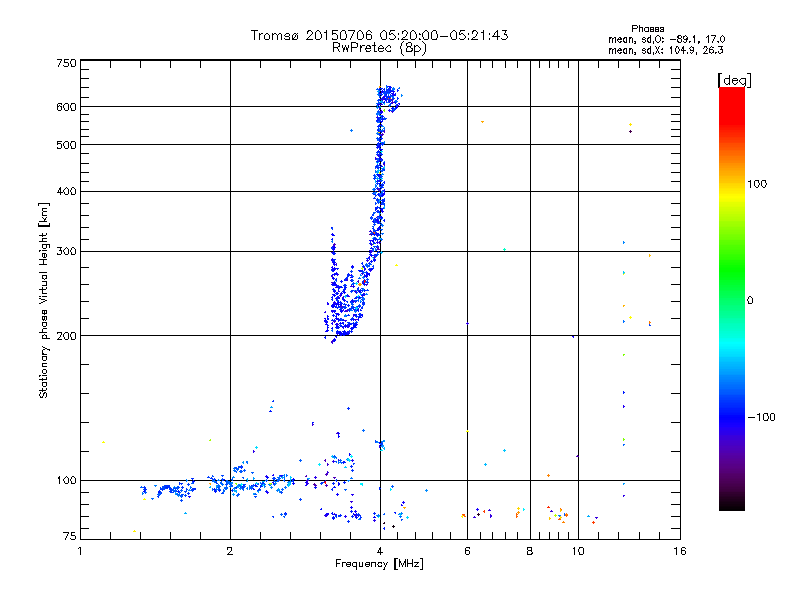The image size is (800, 600).
Task: Click the Phases mean sd statistics text
Action: [x=666, y=39]
